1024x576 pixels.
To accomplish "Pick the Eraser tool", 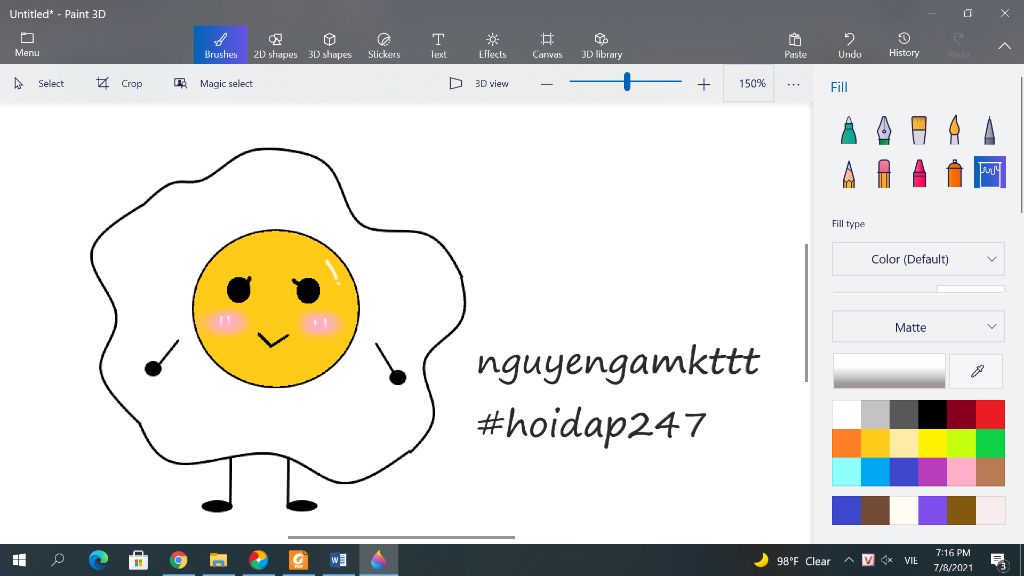I will click(884, 174).
